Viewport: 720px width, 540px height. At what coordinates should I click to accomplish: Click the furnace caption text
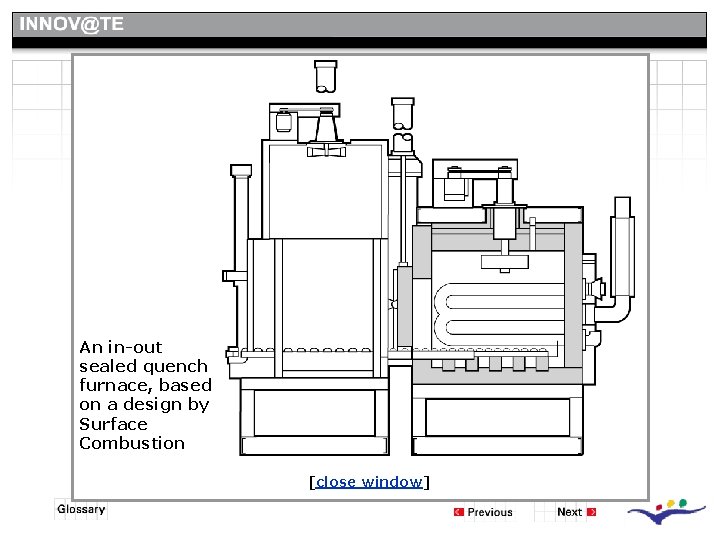click(145, 395)
